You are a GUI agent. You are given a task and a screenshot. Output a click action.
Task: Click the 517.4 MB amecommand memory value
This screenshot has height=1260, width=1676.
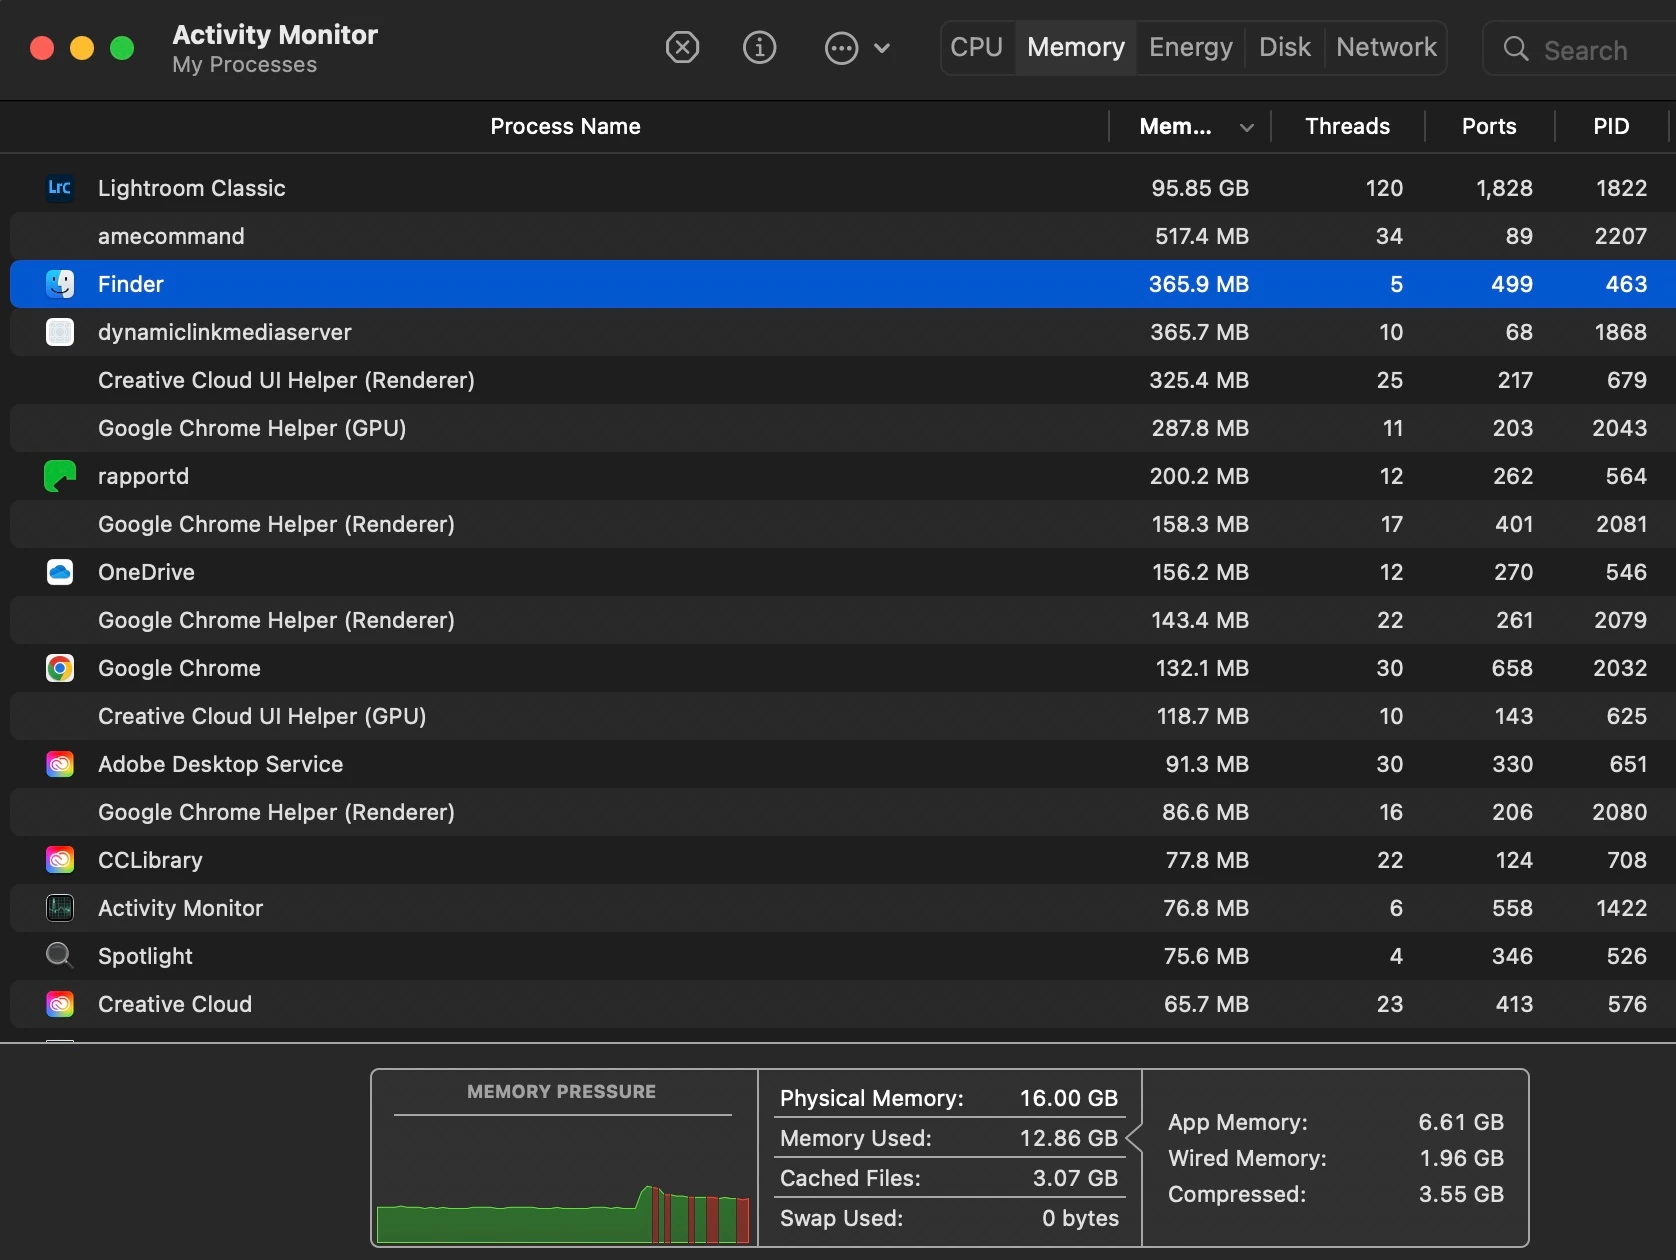pyautogui.click(x=1202, y=236)
